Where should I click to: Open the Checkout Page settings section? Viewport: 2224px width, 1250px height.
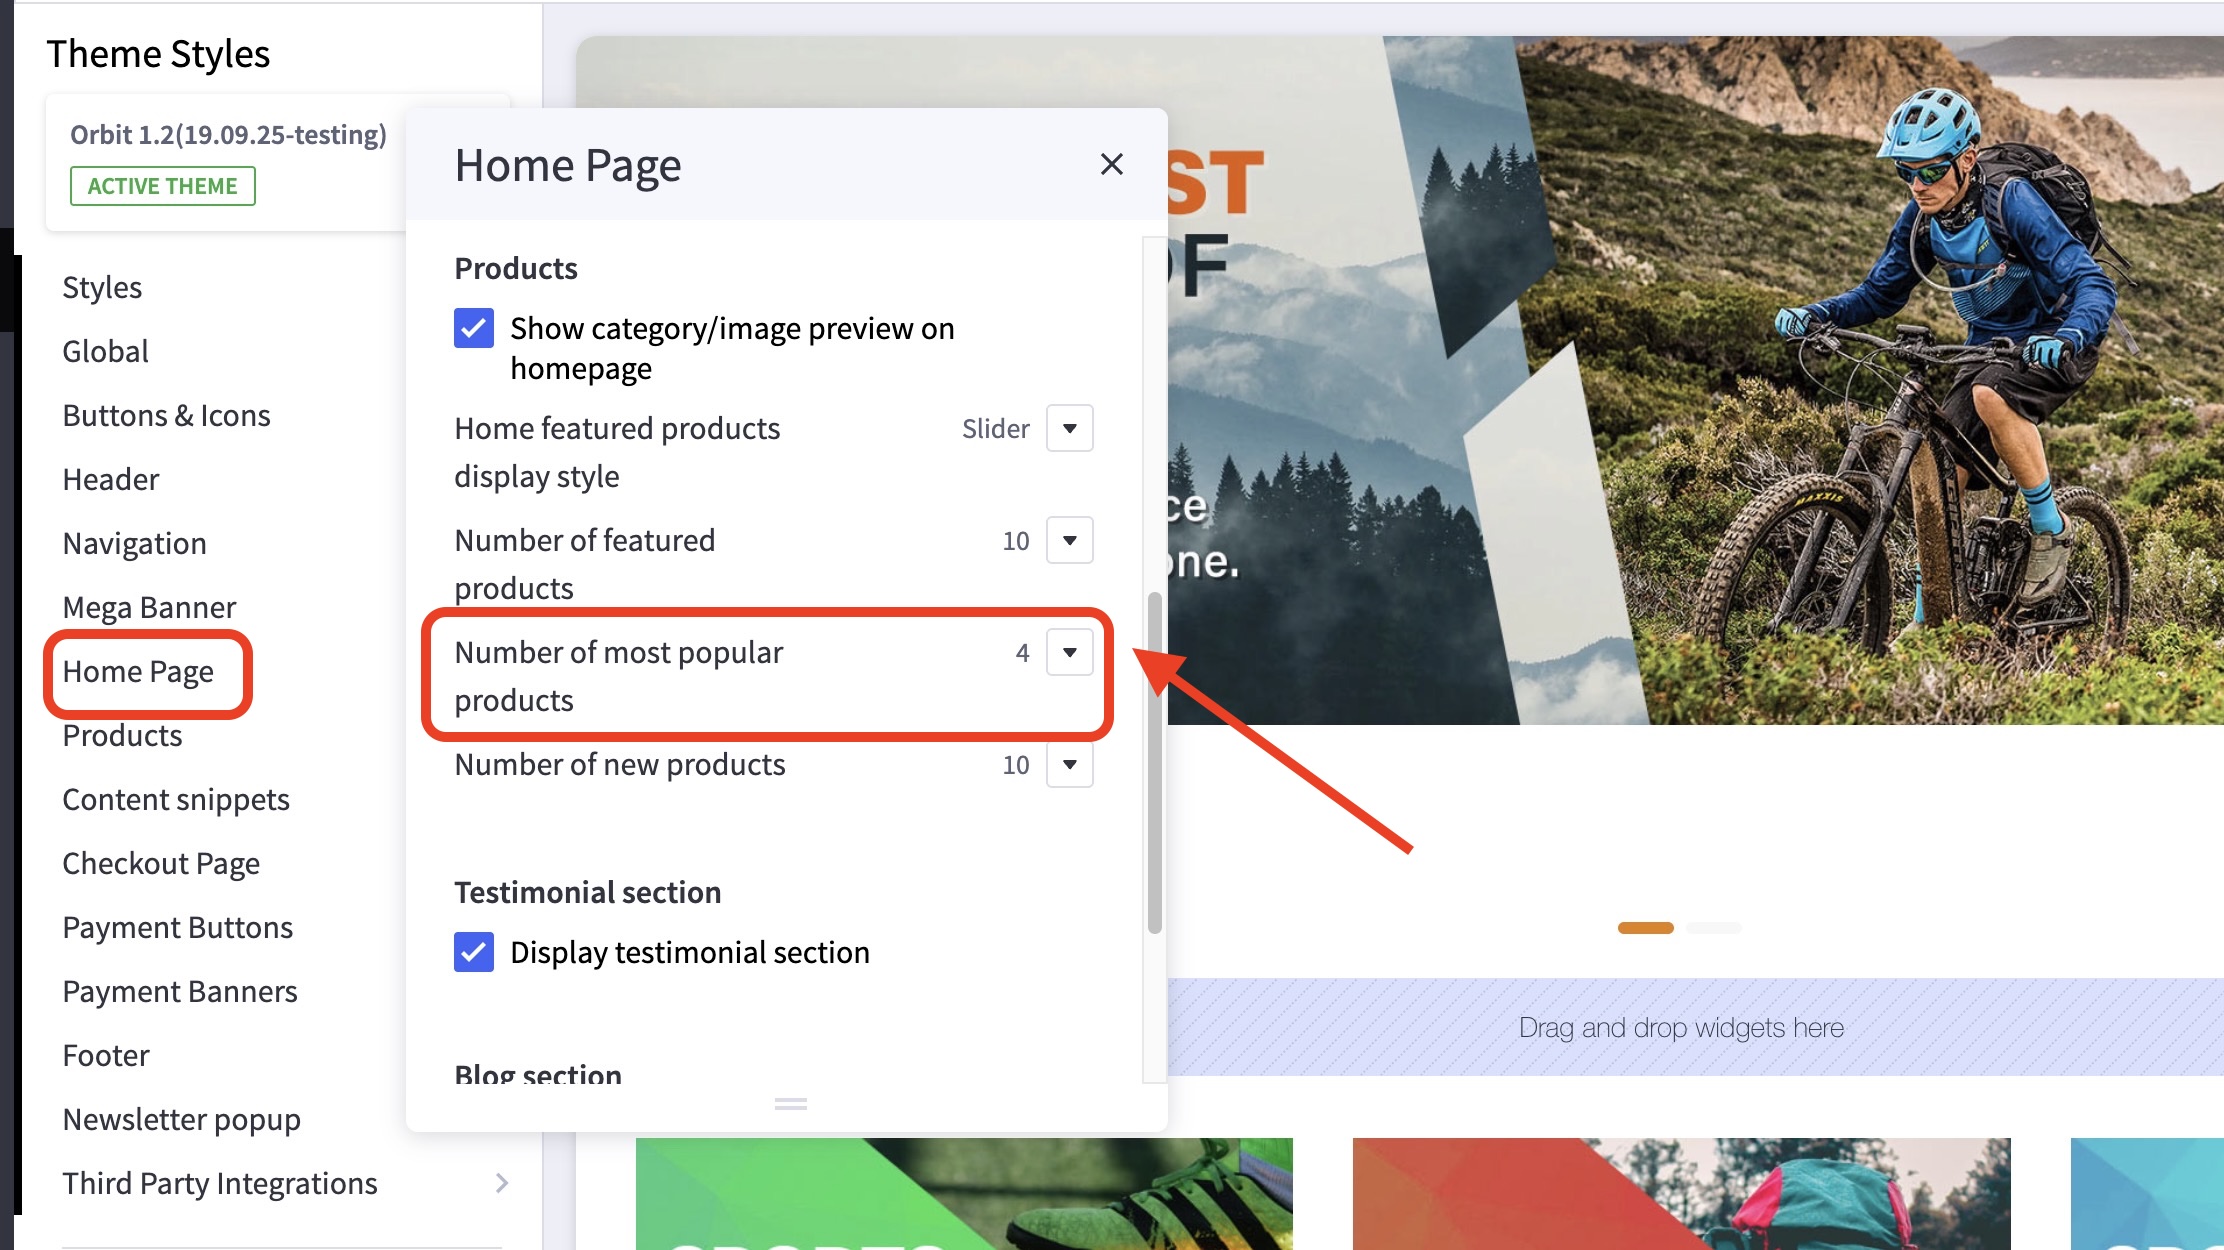(161, 863)
